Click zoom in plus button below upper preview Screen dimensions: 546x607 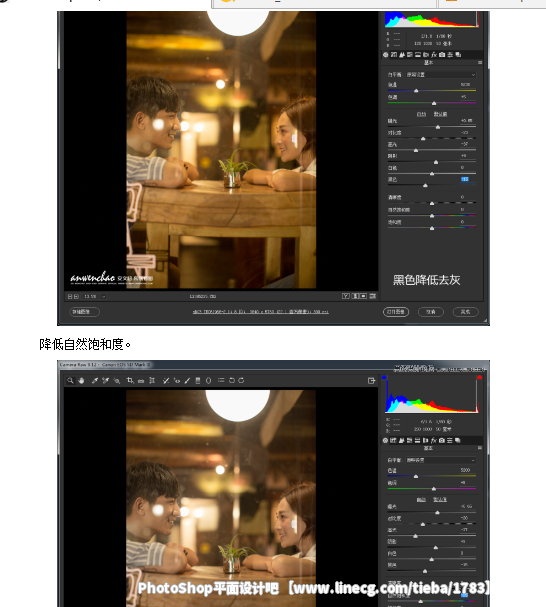pyautogui.click(x=76, y=297)
